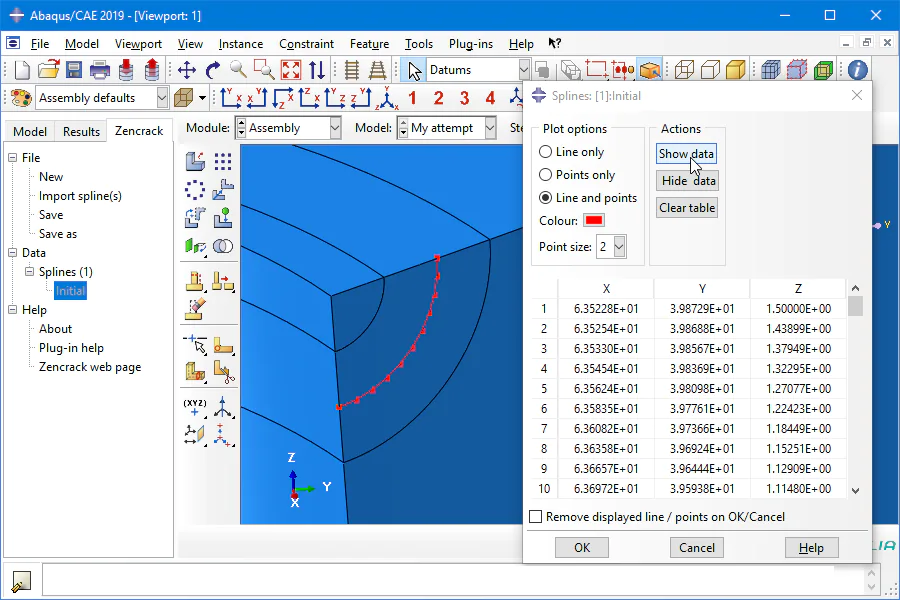Open the Assembly defaults dropdown

click(162, 98)
